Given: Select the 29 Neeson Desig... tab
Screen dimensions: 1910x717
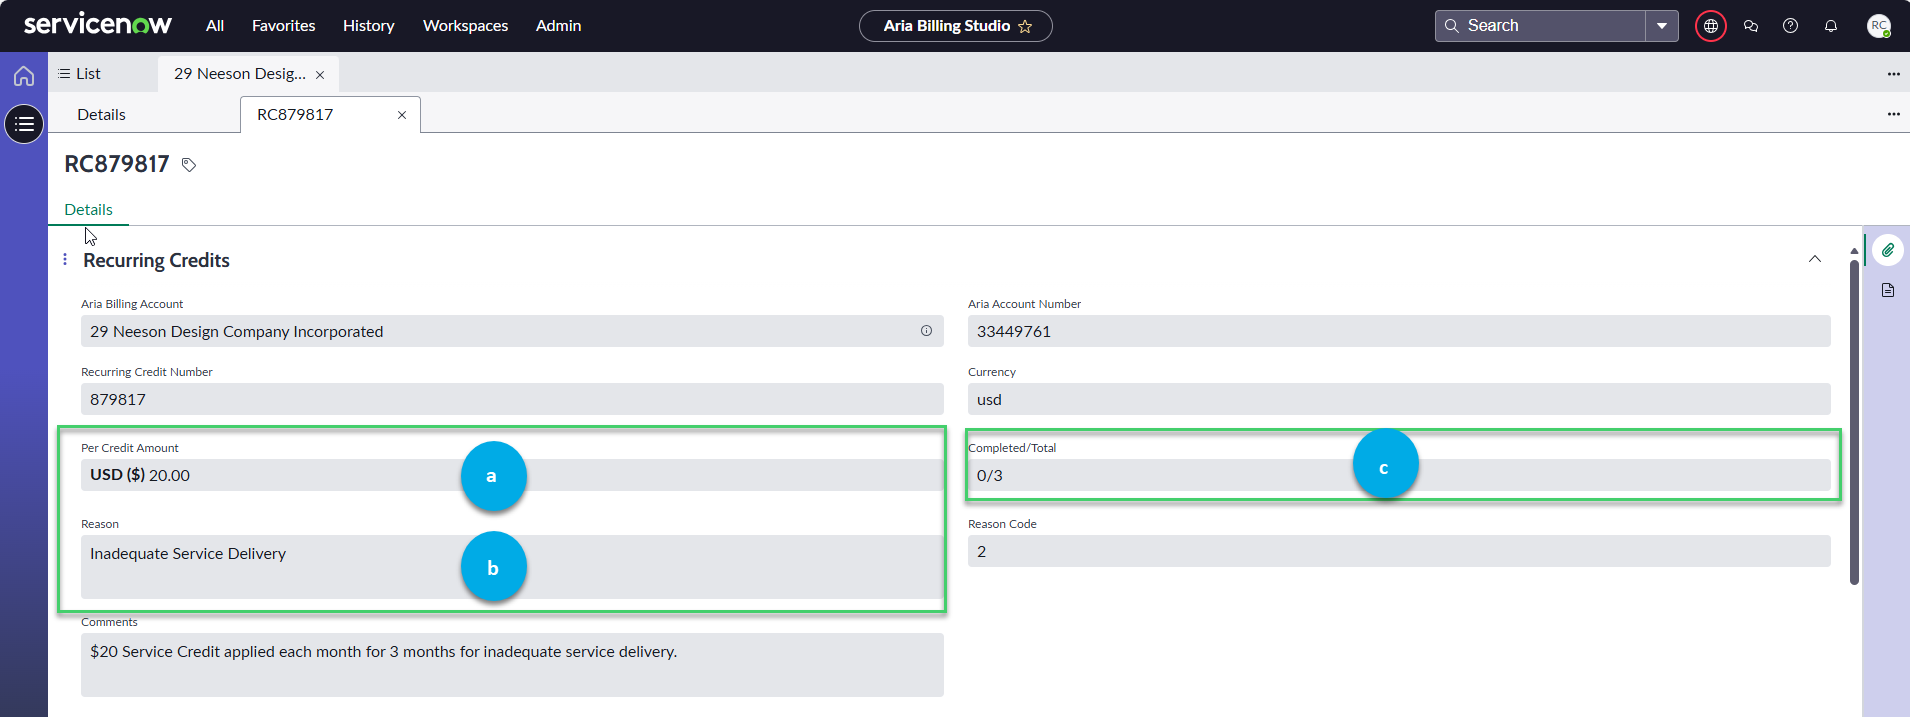Looking at the screenshot, I should point(240,74).
